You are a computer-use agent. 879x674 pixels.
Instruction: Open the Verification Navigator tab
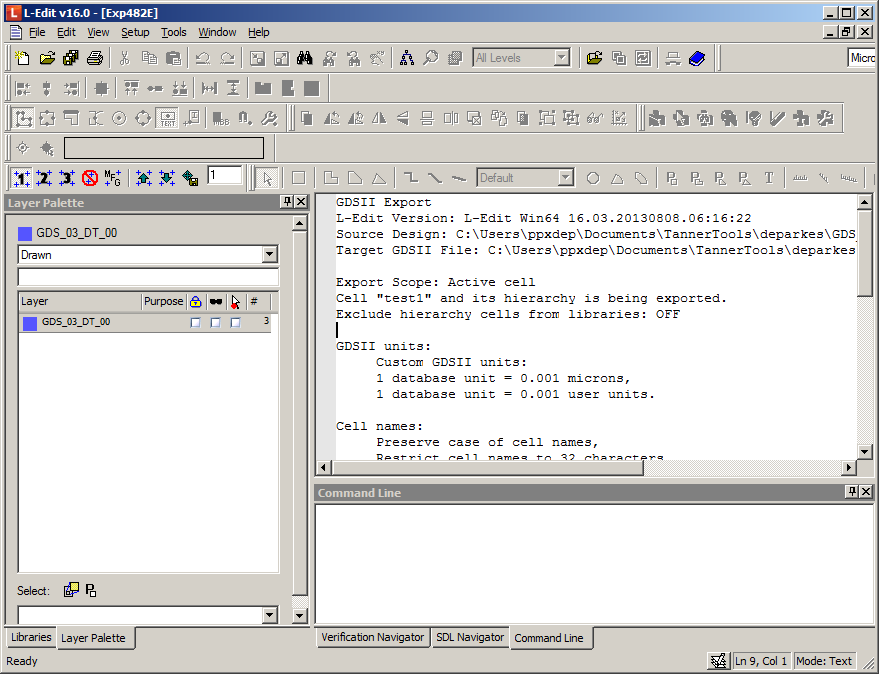point(373,637)
